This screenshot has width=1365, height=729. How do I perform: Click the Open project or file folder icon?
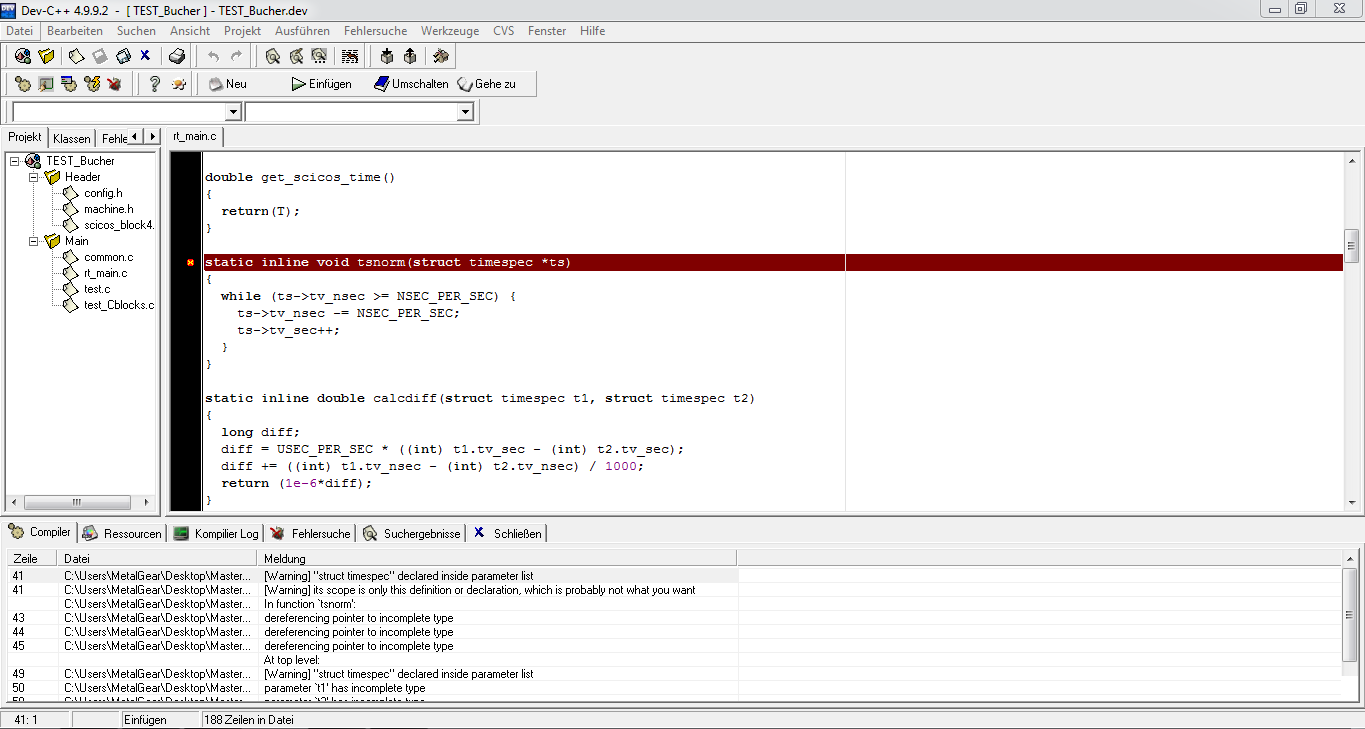[46, 57]
